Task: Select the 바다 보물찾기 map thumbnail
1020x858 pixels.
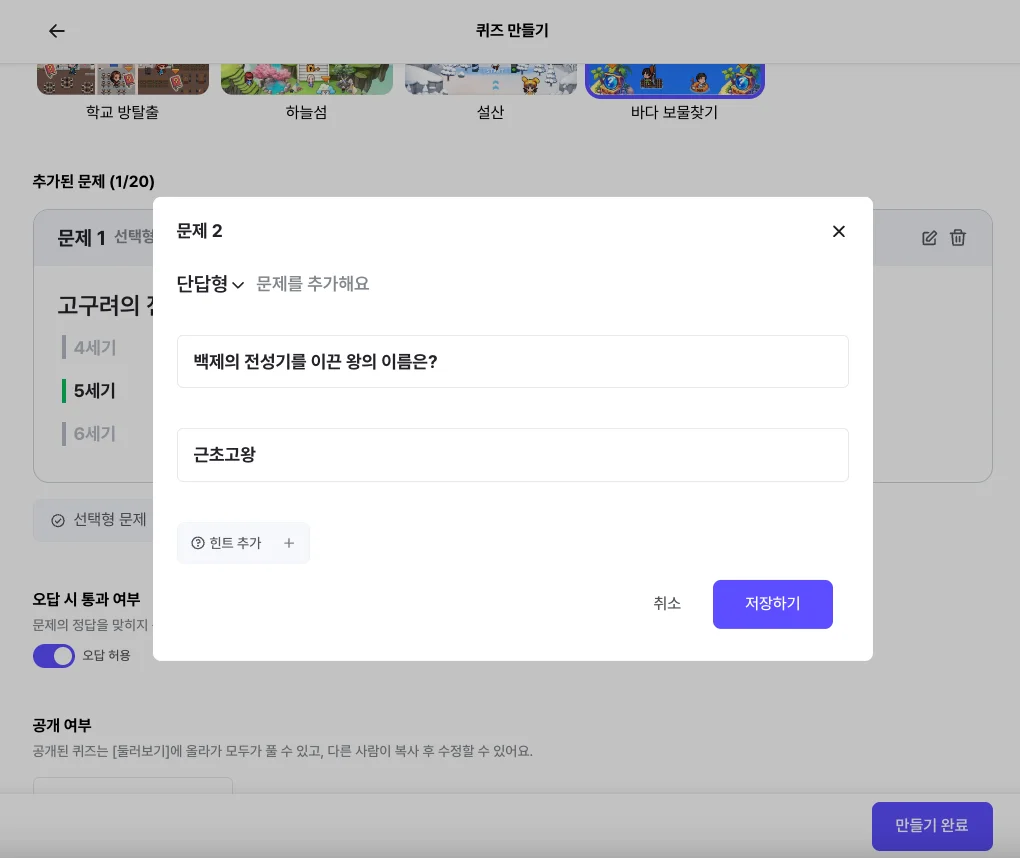Action: click(675, 74)
